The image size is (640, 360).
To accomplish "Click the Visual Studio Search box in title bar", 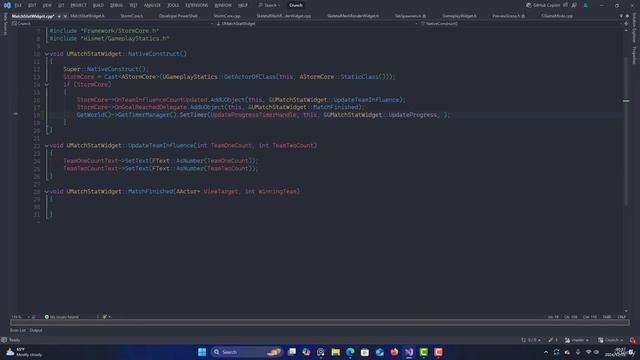I will tap(269, 5).
